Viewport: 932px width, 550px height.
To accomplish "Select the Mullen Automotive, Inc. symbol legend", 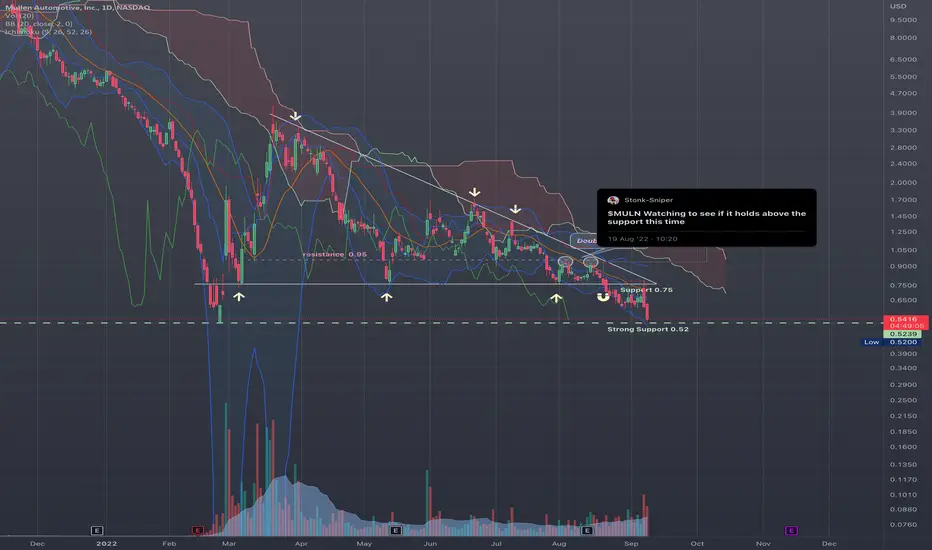I will (78, 7).
